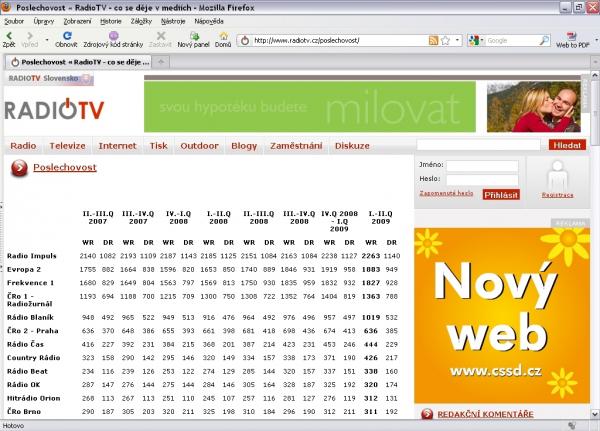Bookmark page with the star icon
Screen dimensions: 600x431
(x=445, y=40)
